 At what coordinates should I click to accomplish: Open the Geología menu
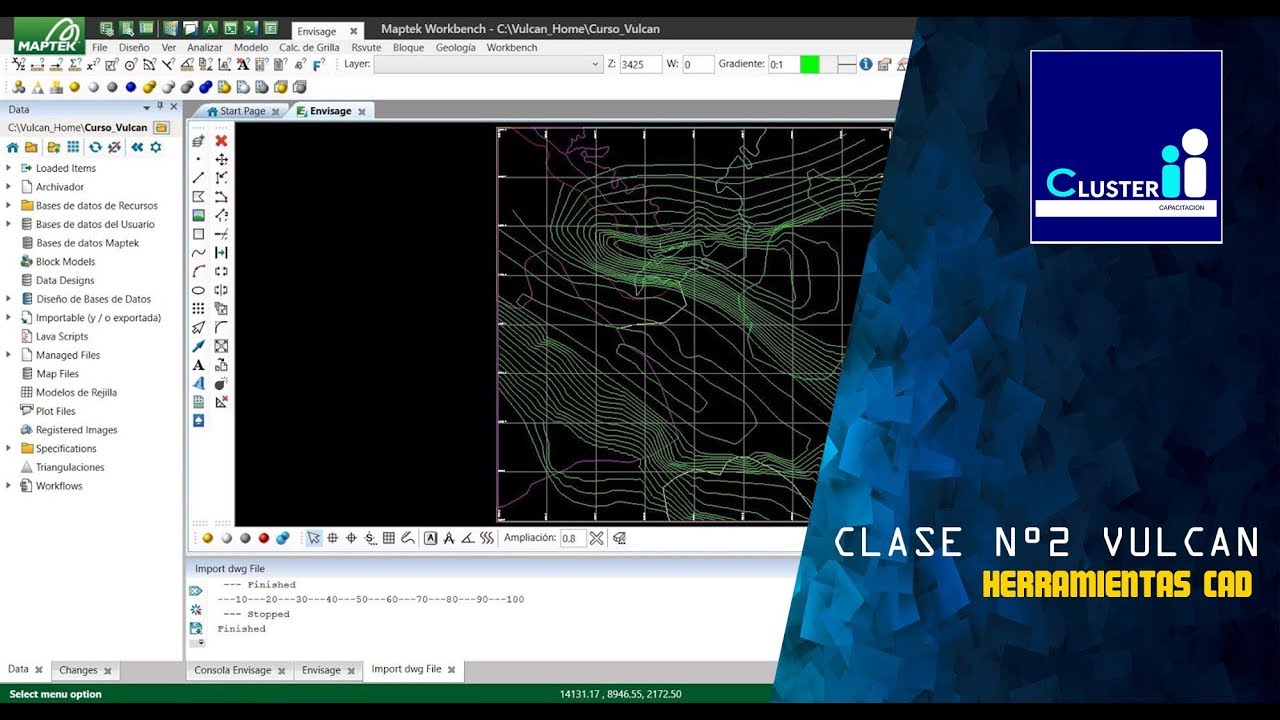(456, 47)
